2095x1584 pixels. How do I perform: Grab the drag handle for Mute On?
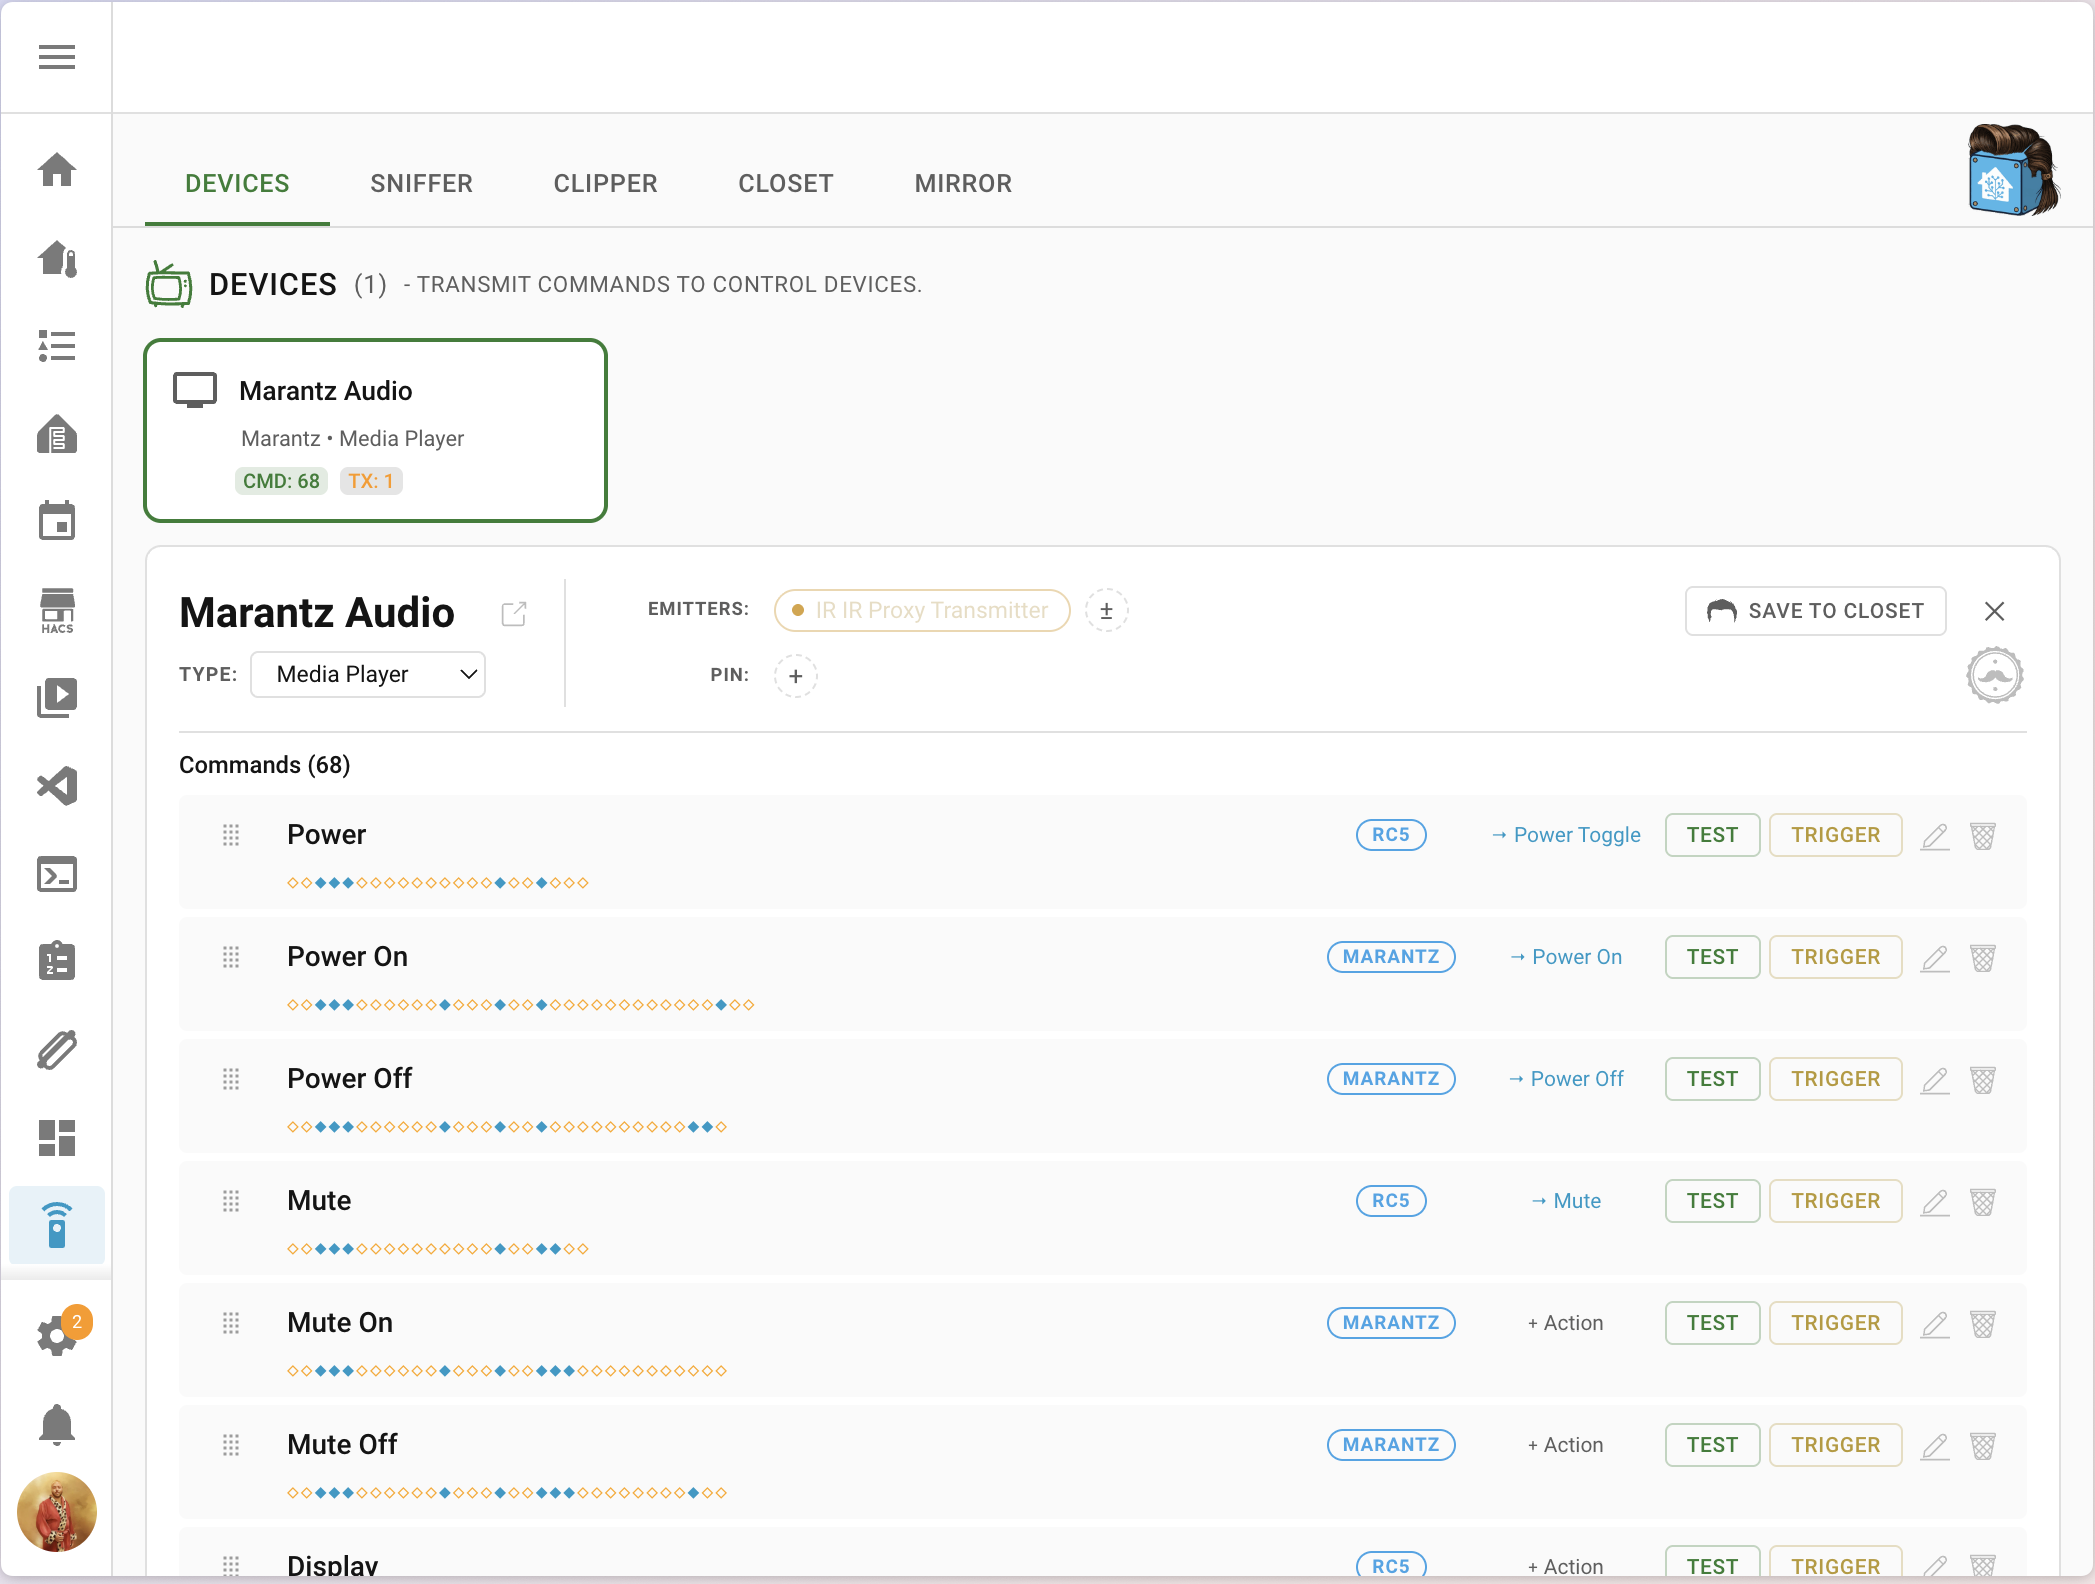[x=231, y=1323]
